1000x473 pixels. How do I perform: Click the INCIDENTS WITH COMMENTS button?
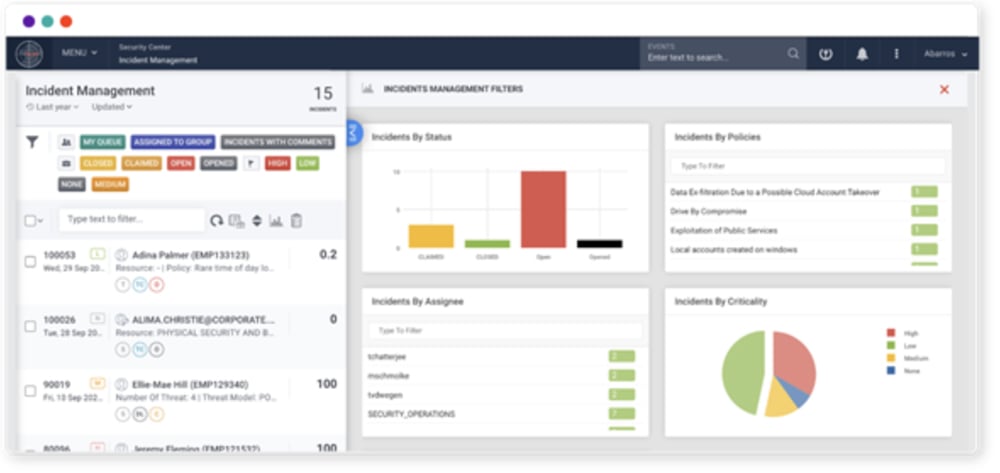(x=277, y=142)
